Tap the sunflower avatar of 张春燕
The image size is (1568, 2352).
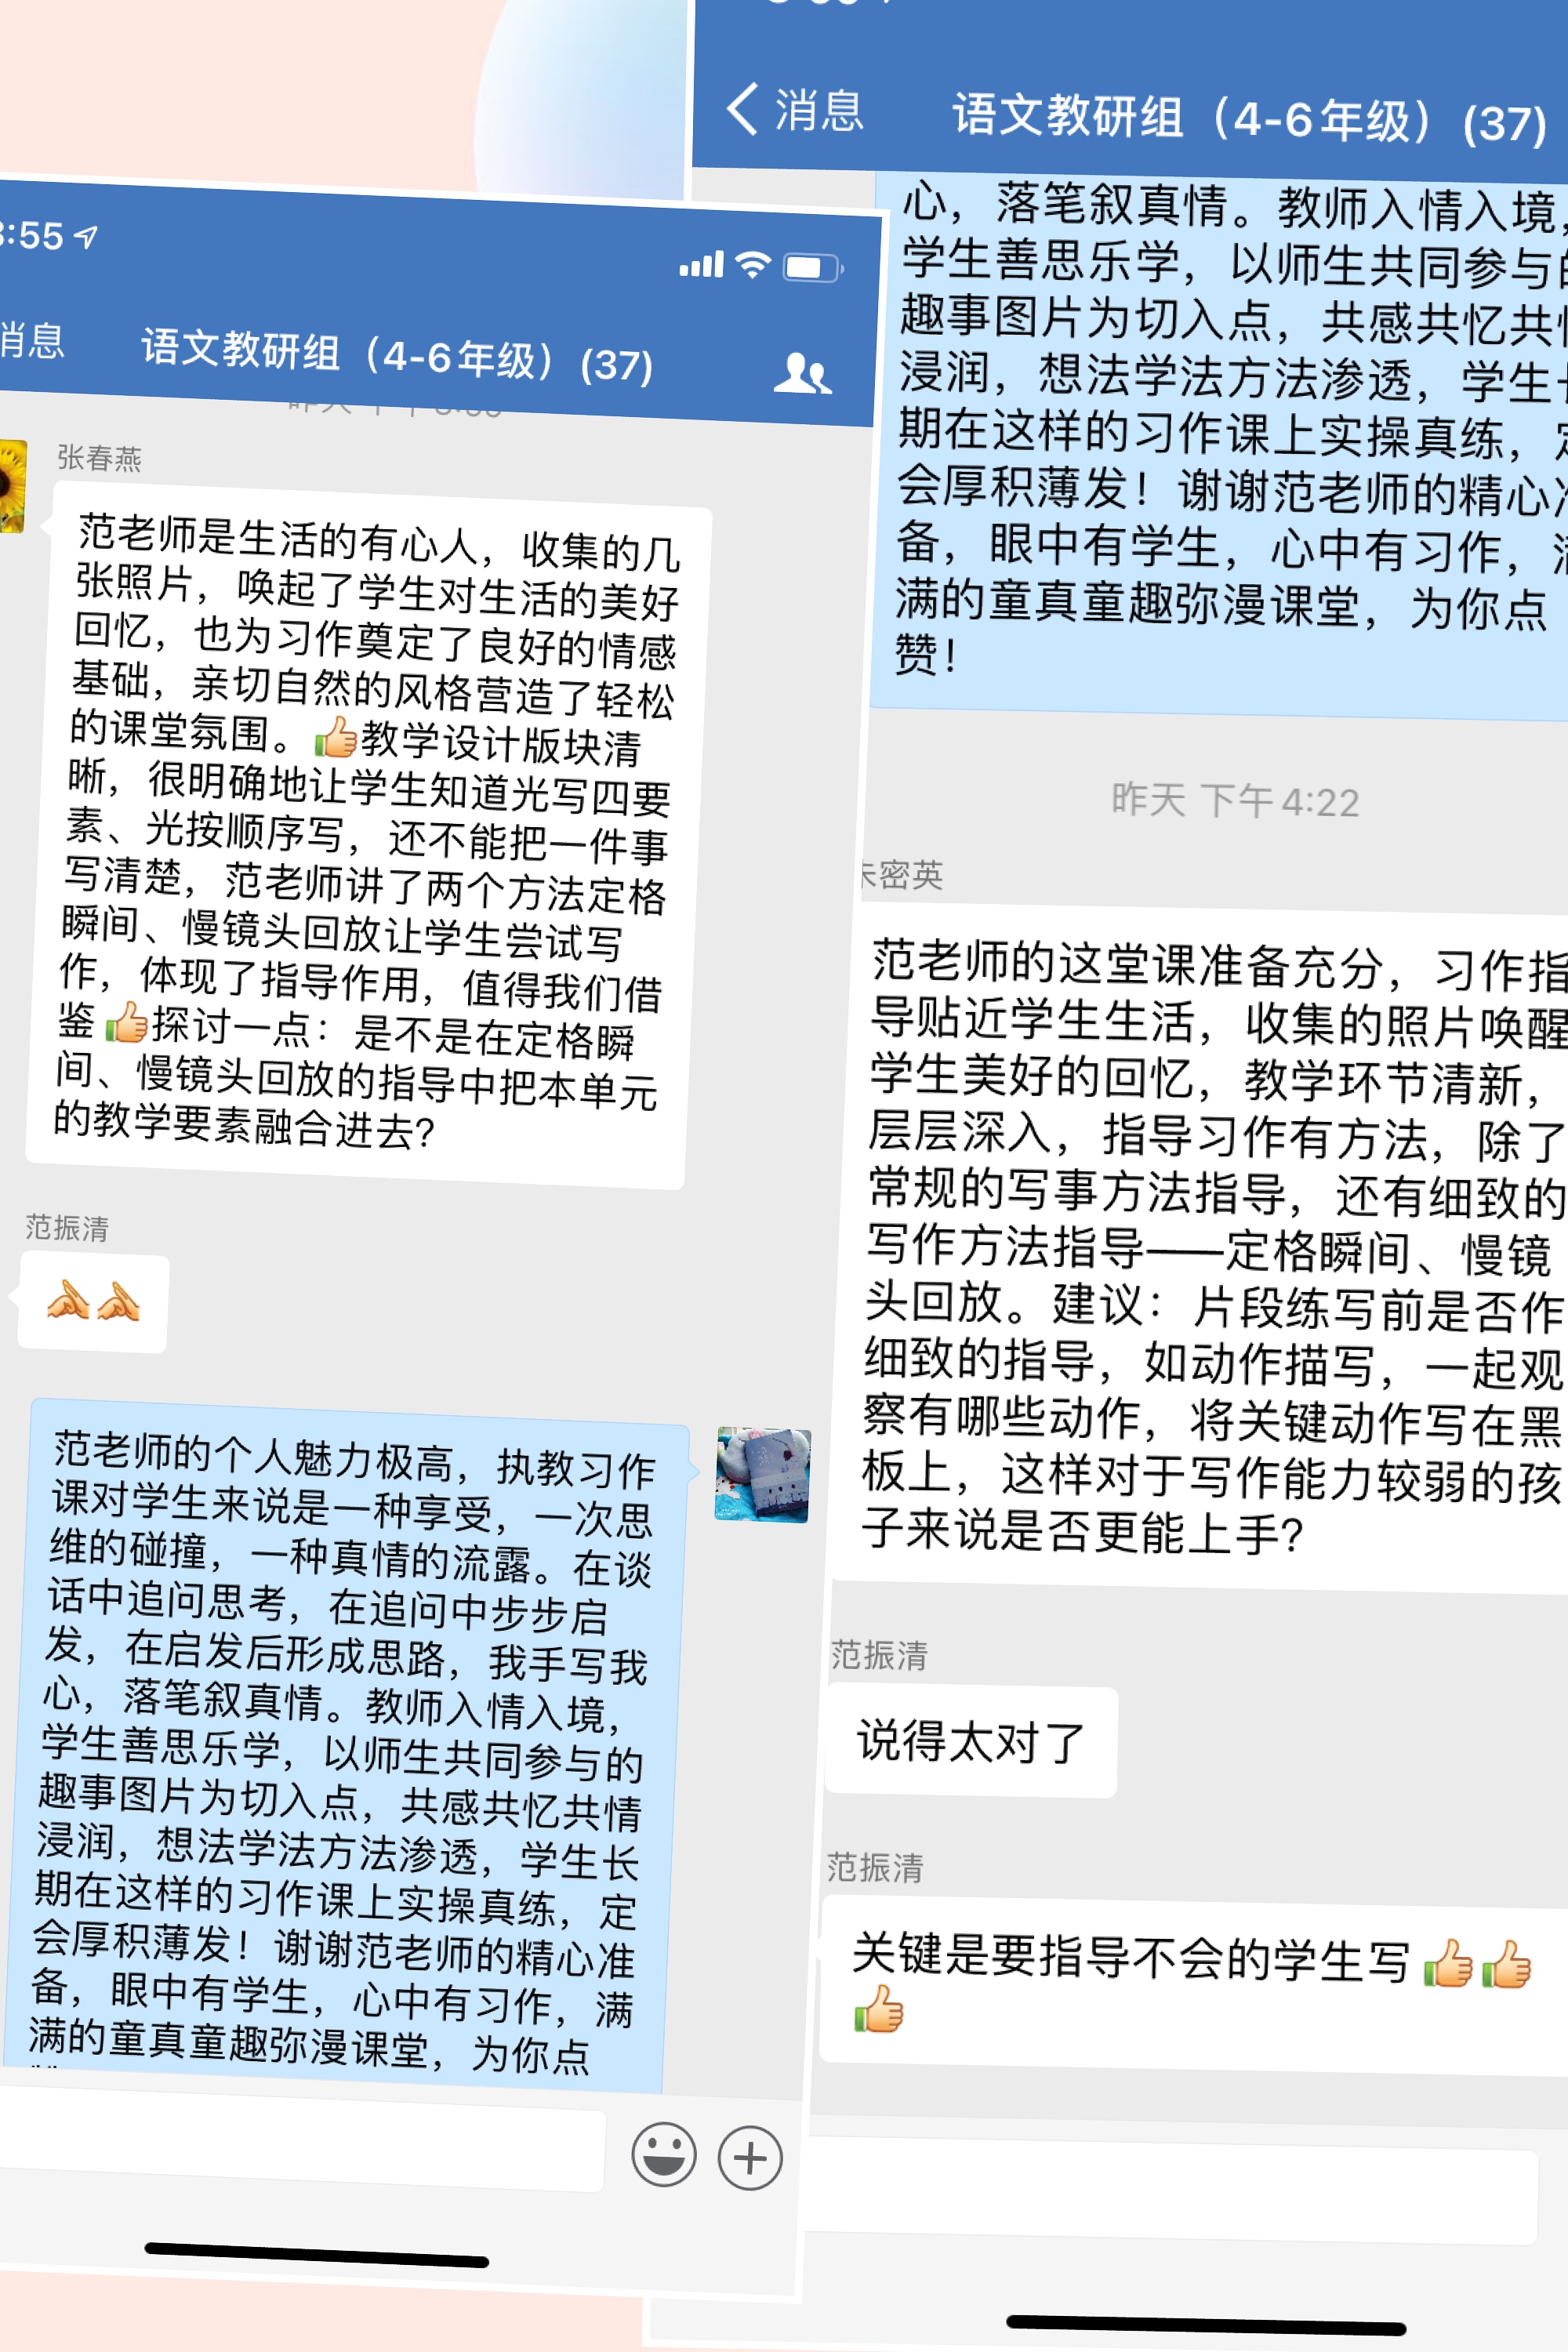[12, 485]
